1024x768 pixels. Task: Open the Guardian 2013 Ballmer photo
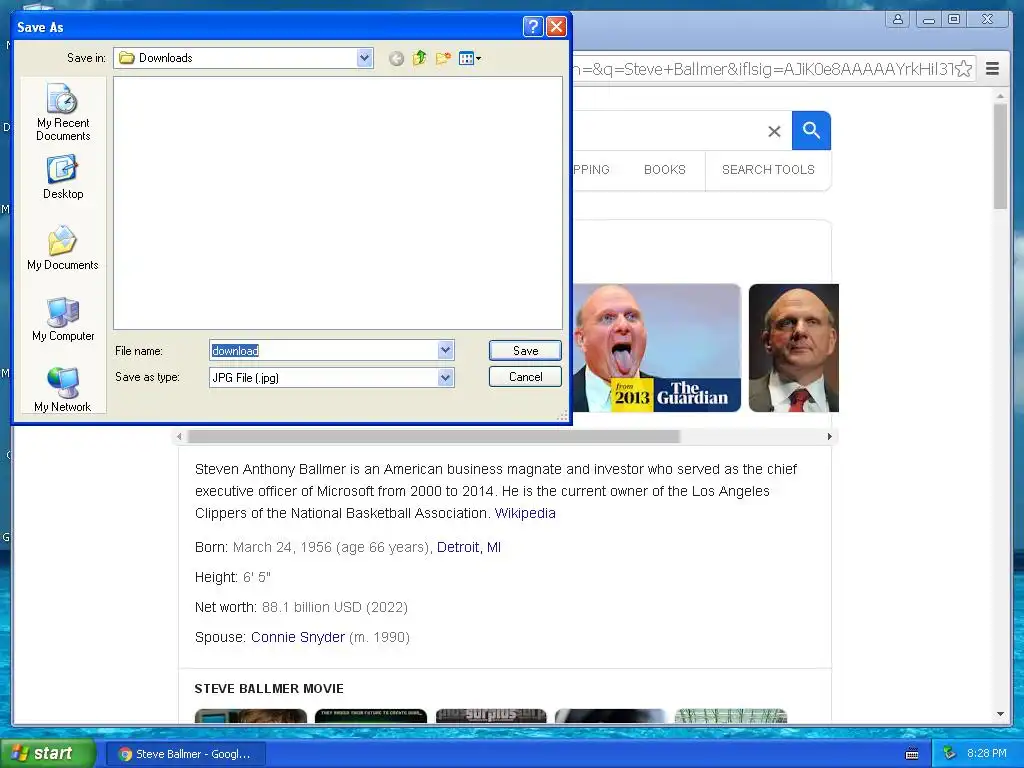(x=656, y=348)
